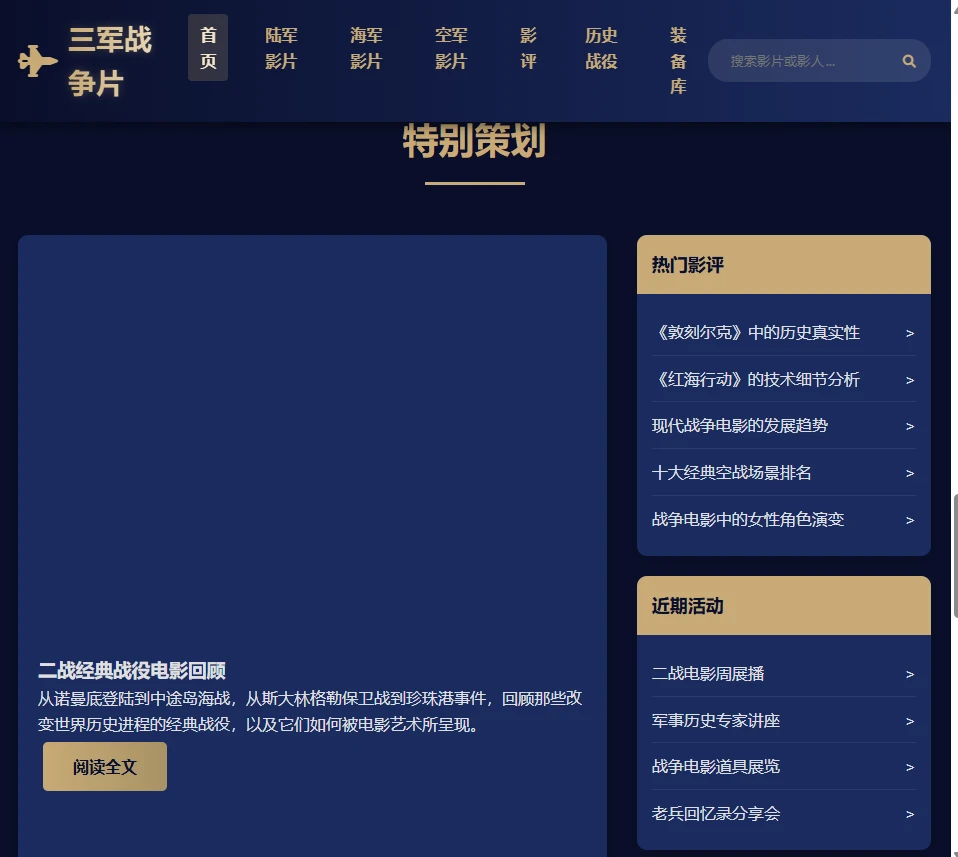This screenshot has height=857, width=958.
Task: Click arrow next to 战争电影道具展览
Action: 909,767
